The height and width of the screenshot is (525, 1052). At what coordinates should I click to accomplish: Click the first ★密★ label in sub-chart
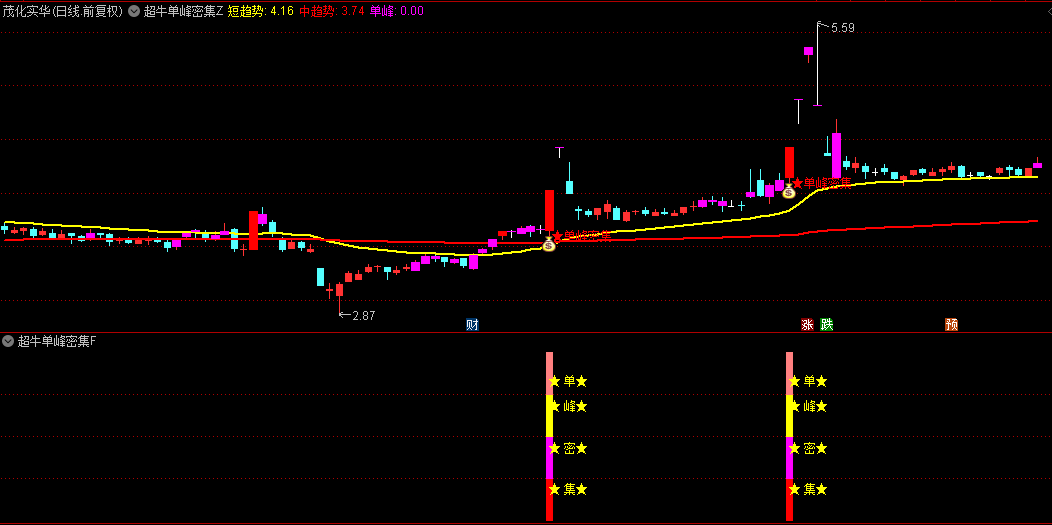pos(568,448)
